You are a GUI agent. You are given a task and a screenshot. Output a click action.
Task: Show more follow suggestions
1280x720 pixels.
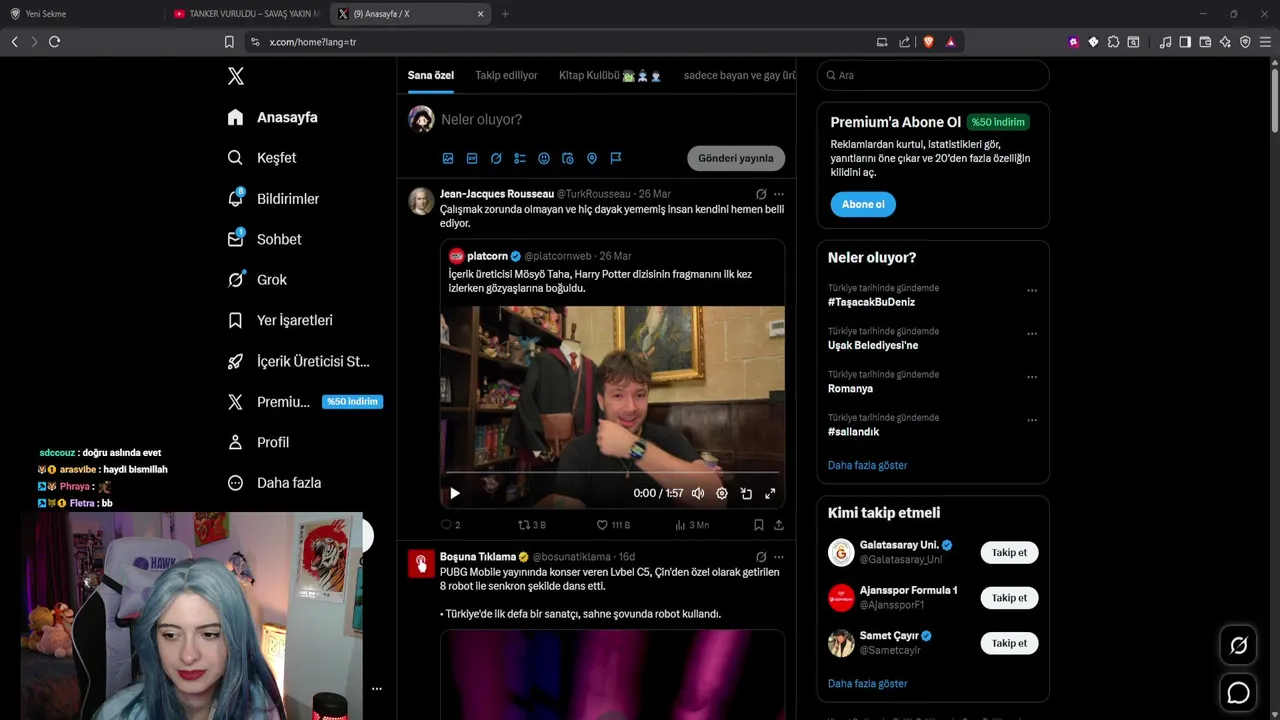click(867, 684)
